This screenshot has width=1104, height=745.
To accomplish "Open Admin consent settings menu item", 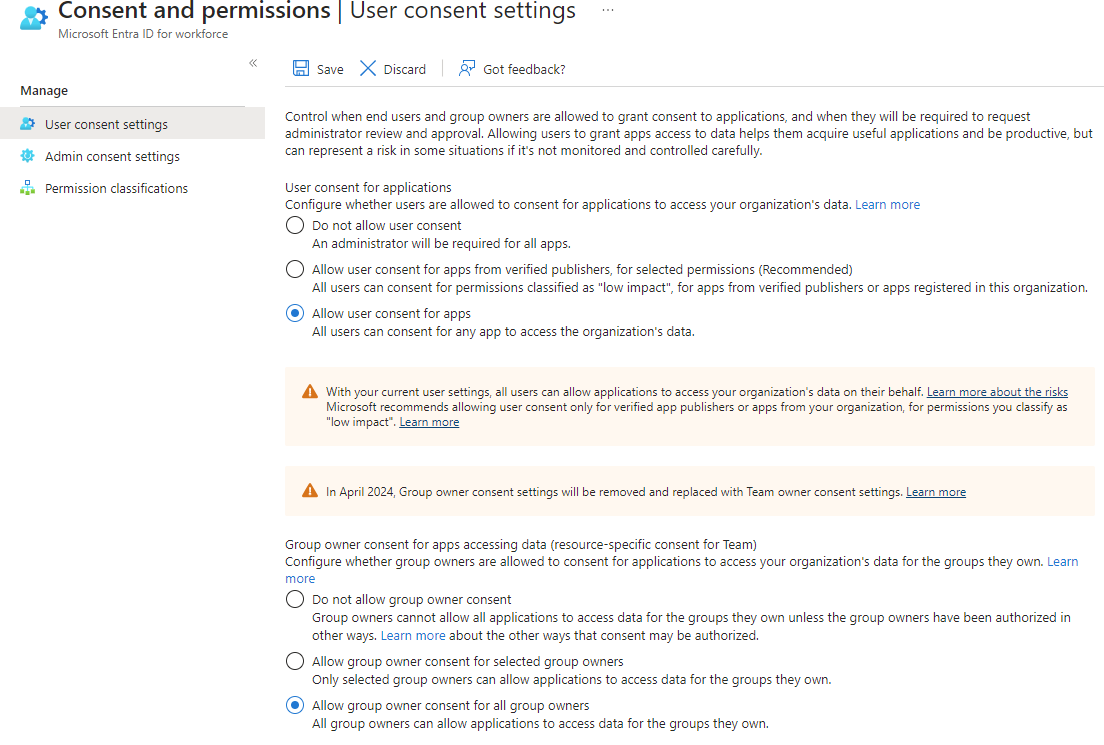I will pos(112,156).
